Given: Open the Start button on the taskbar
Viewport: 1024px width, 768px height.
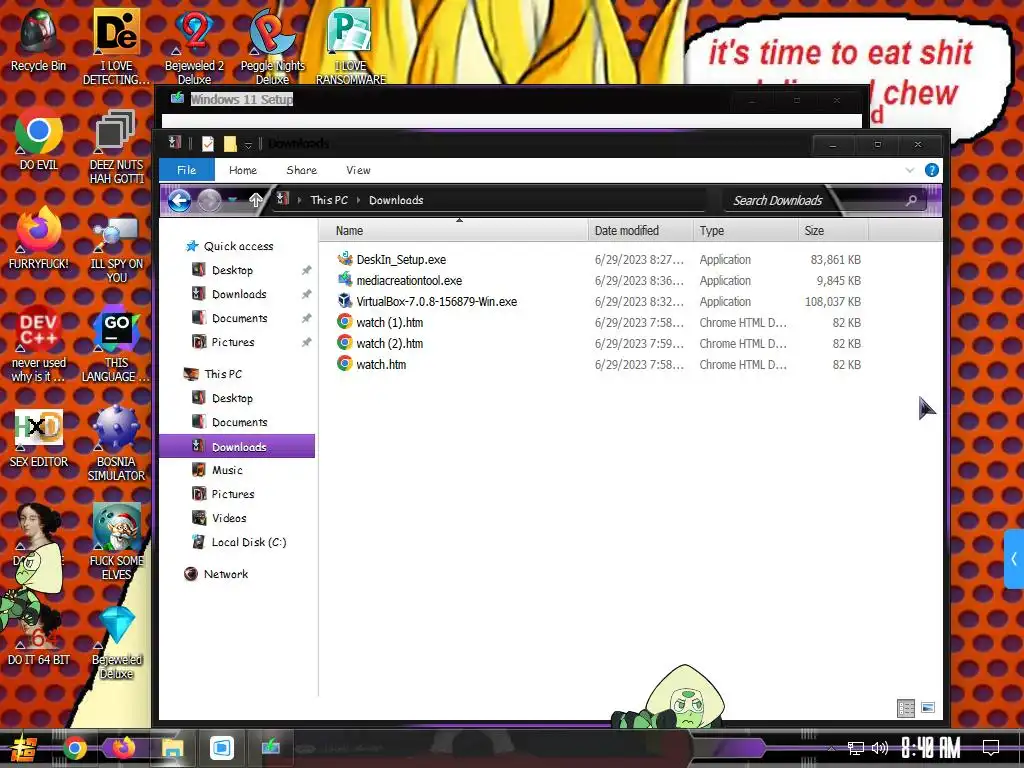Looking at the screenshot, I should click(22, 748).
